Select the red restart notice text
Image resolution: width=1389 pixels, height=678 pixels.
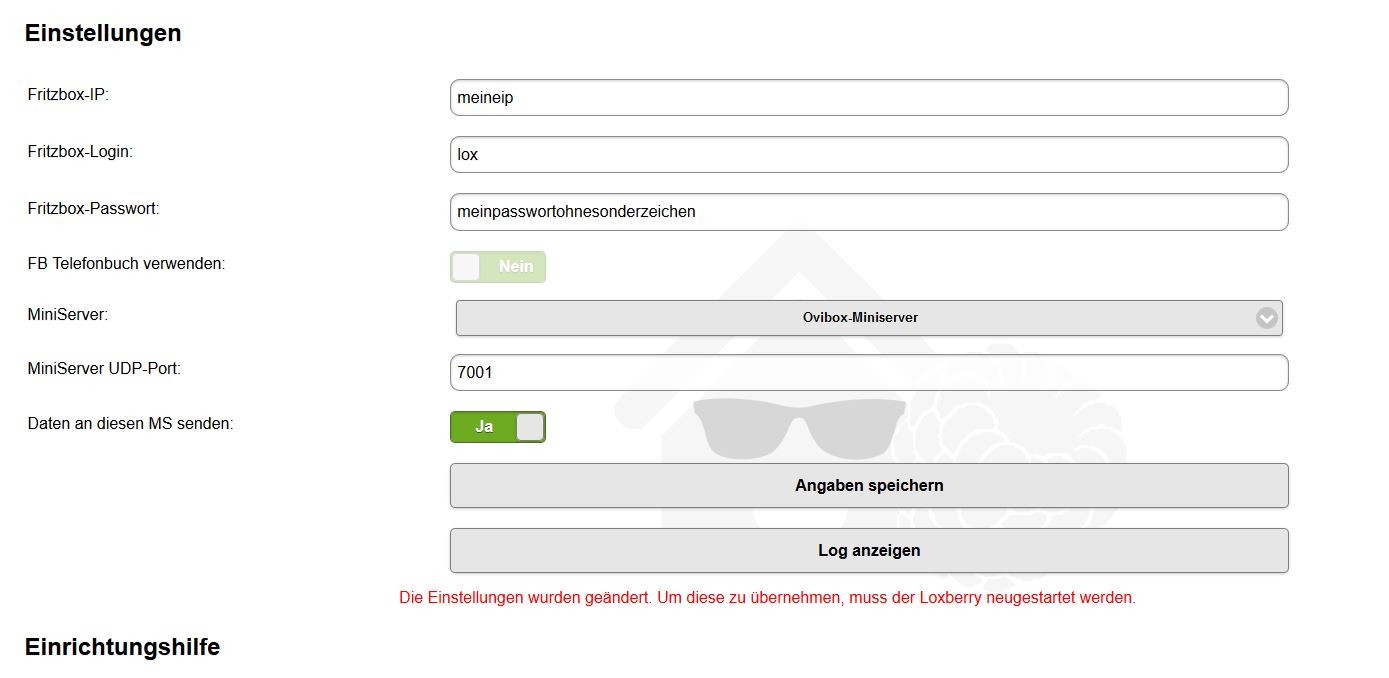click(767, 598)
